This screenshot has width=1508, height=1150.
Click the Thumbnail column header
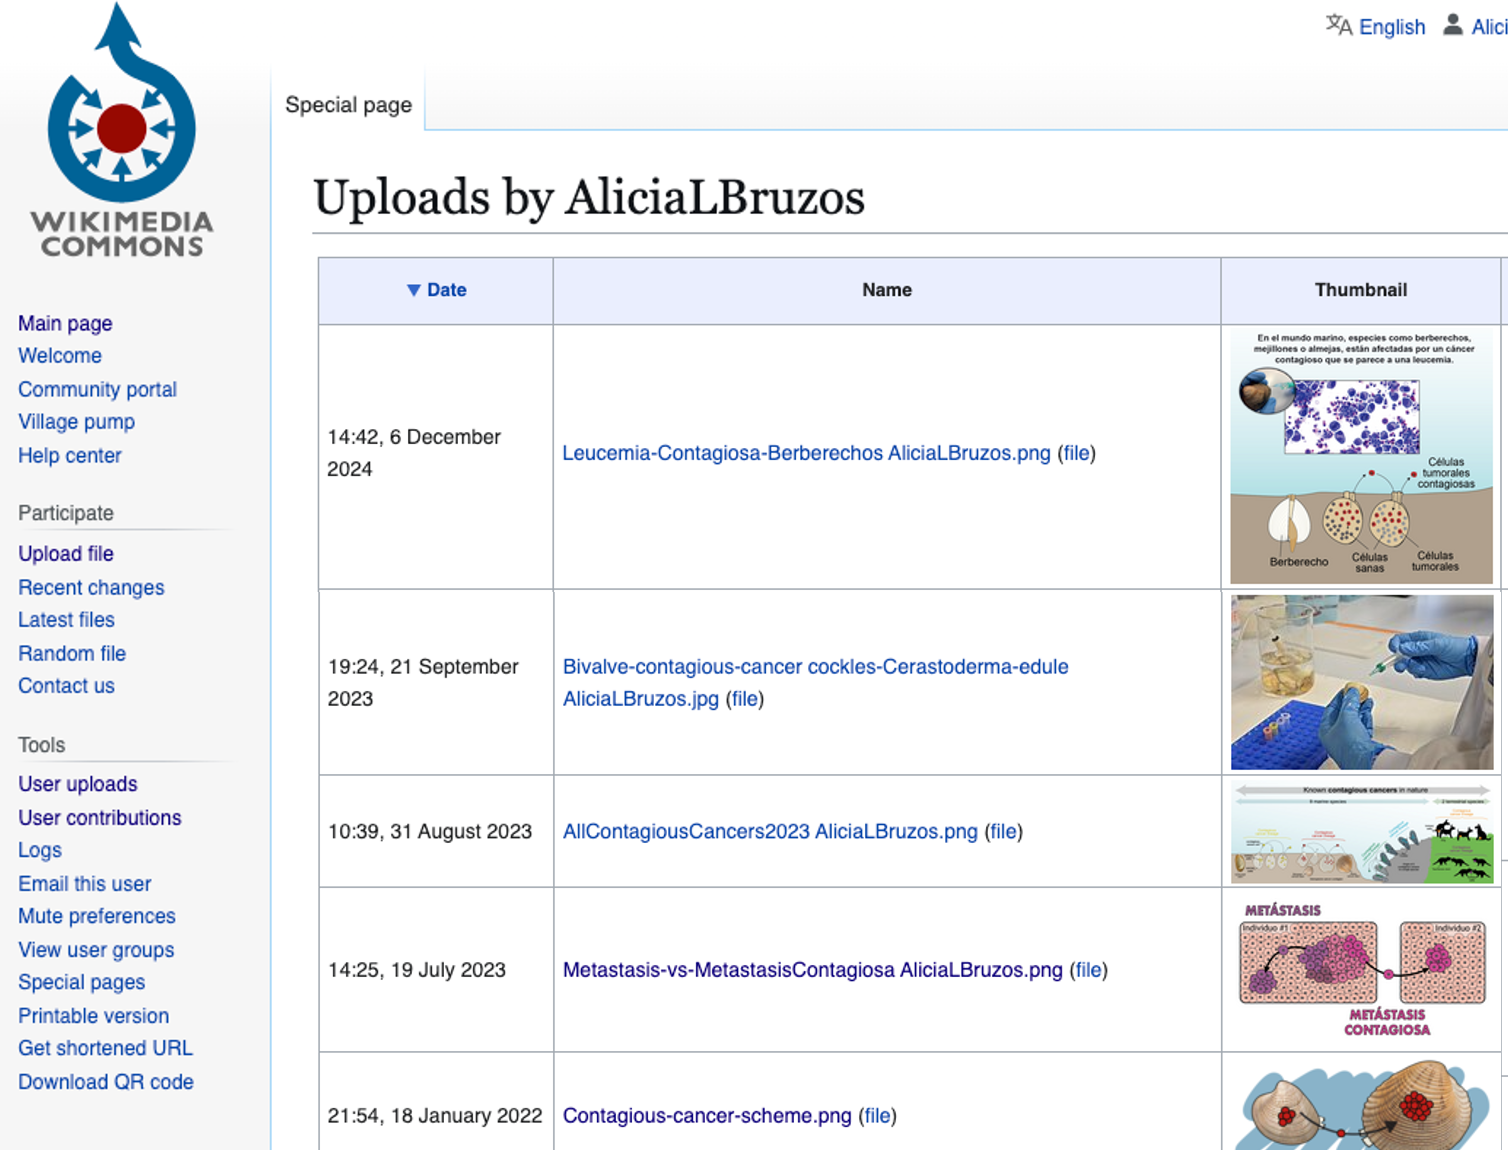[1361, 290]
